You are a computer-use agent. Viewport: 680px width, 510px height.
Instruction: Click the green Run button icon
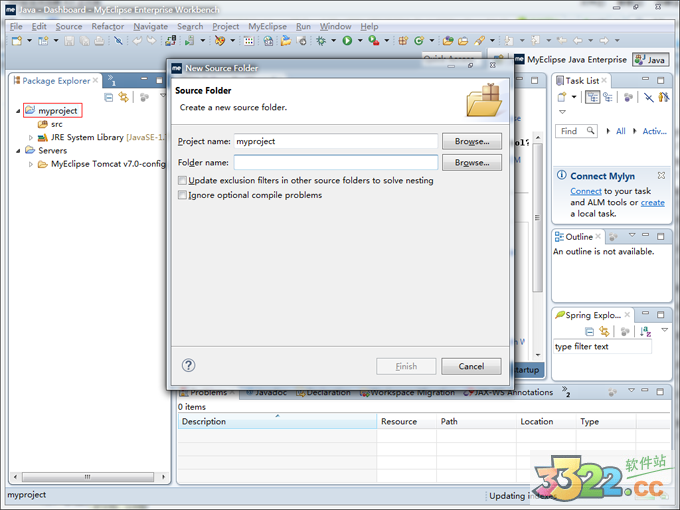(x=347, y=41)
